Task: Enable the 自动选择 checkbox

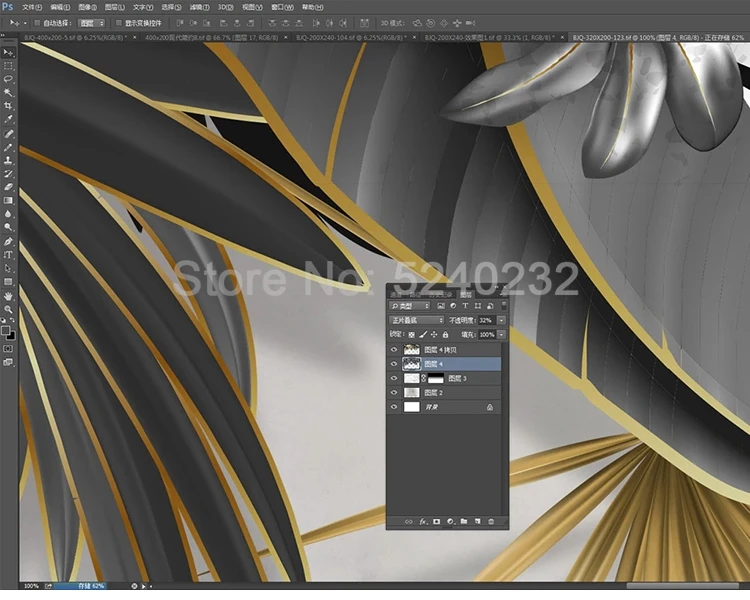Action: 37,22
